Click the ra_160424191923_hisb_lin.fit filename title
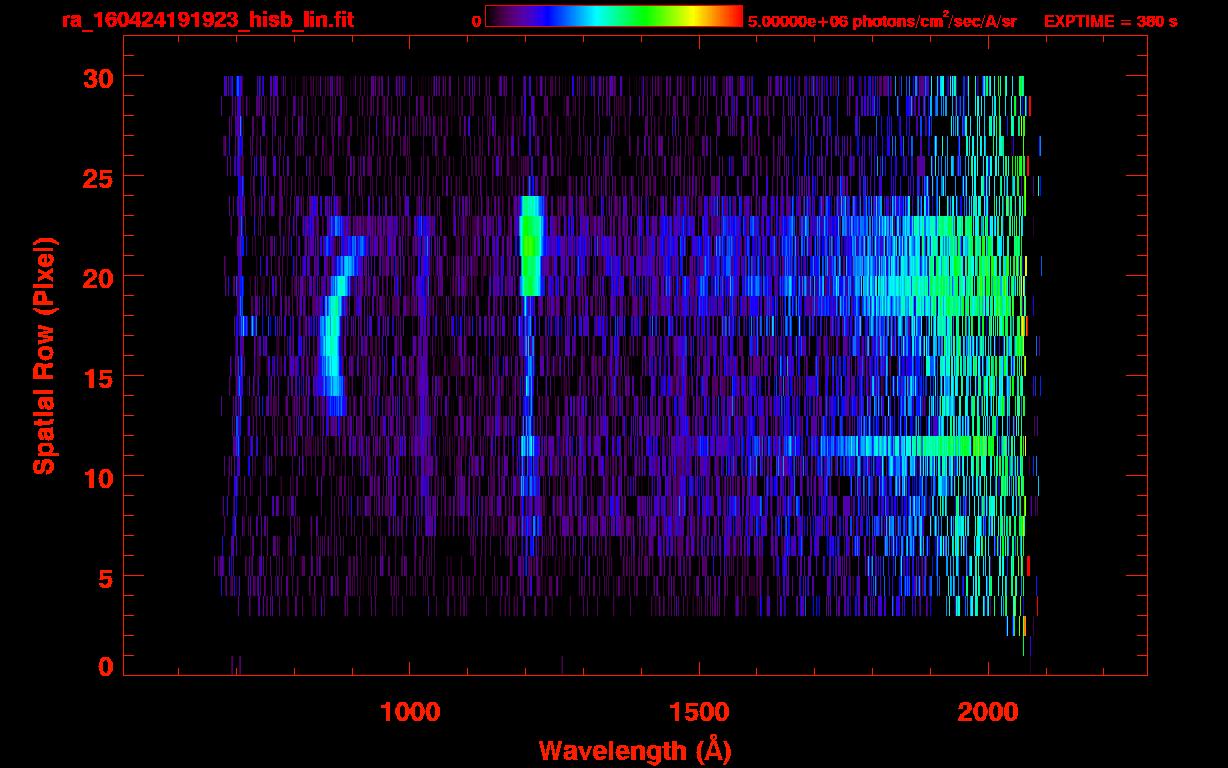This screenshot has height=768, width=1228. (206, 20)
